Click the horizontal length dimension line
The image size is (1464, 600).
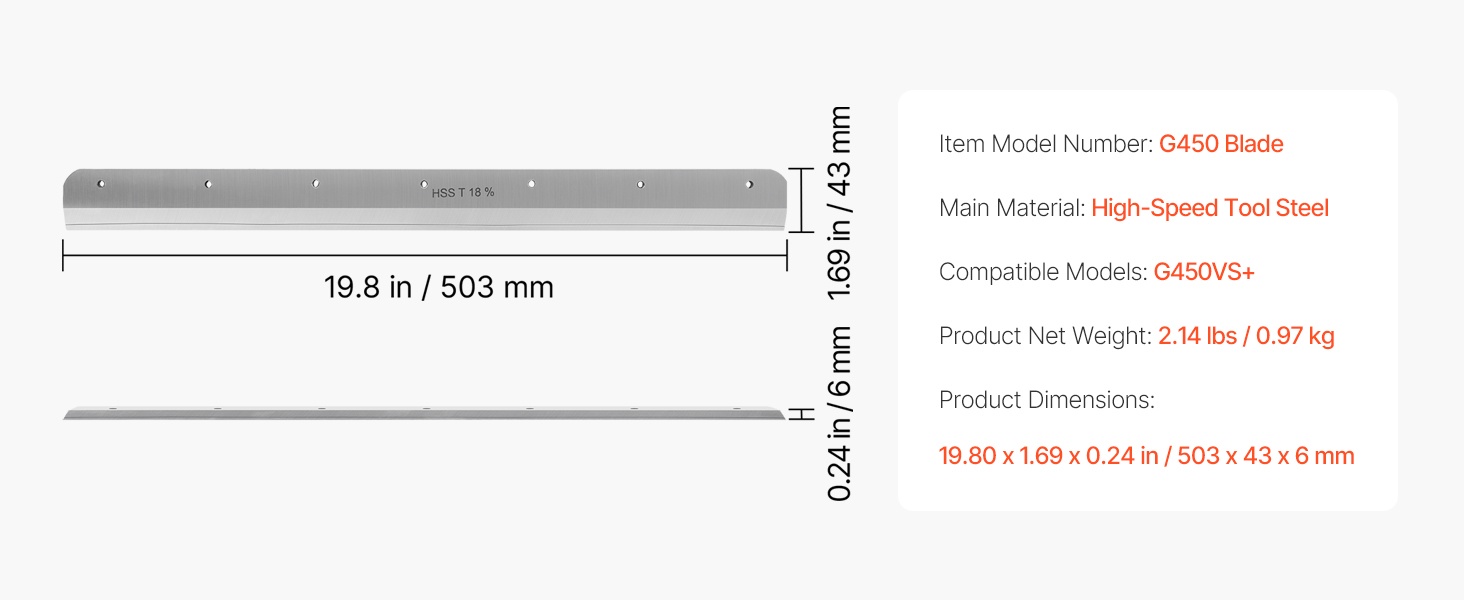tap(425, 255)
